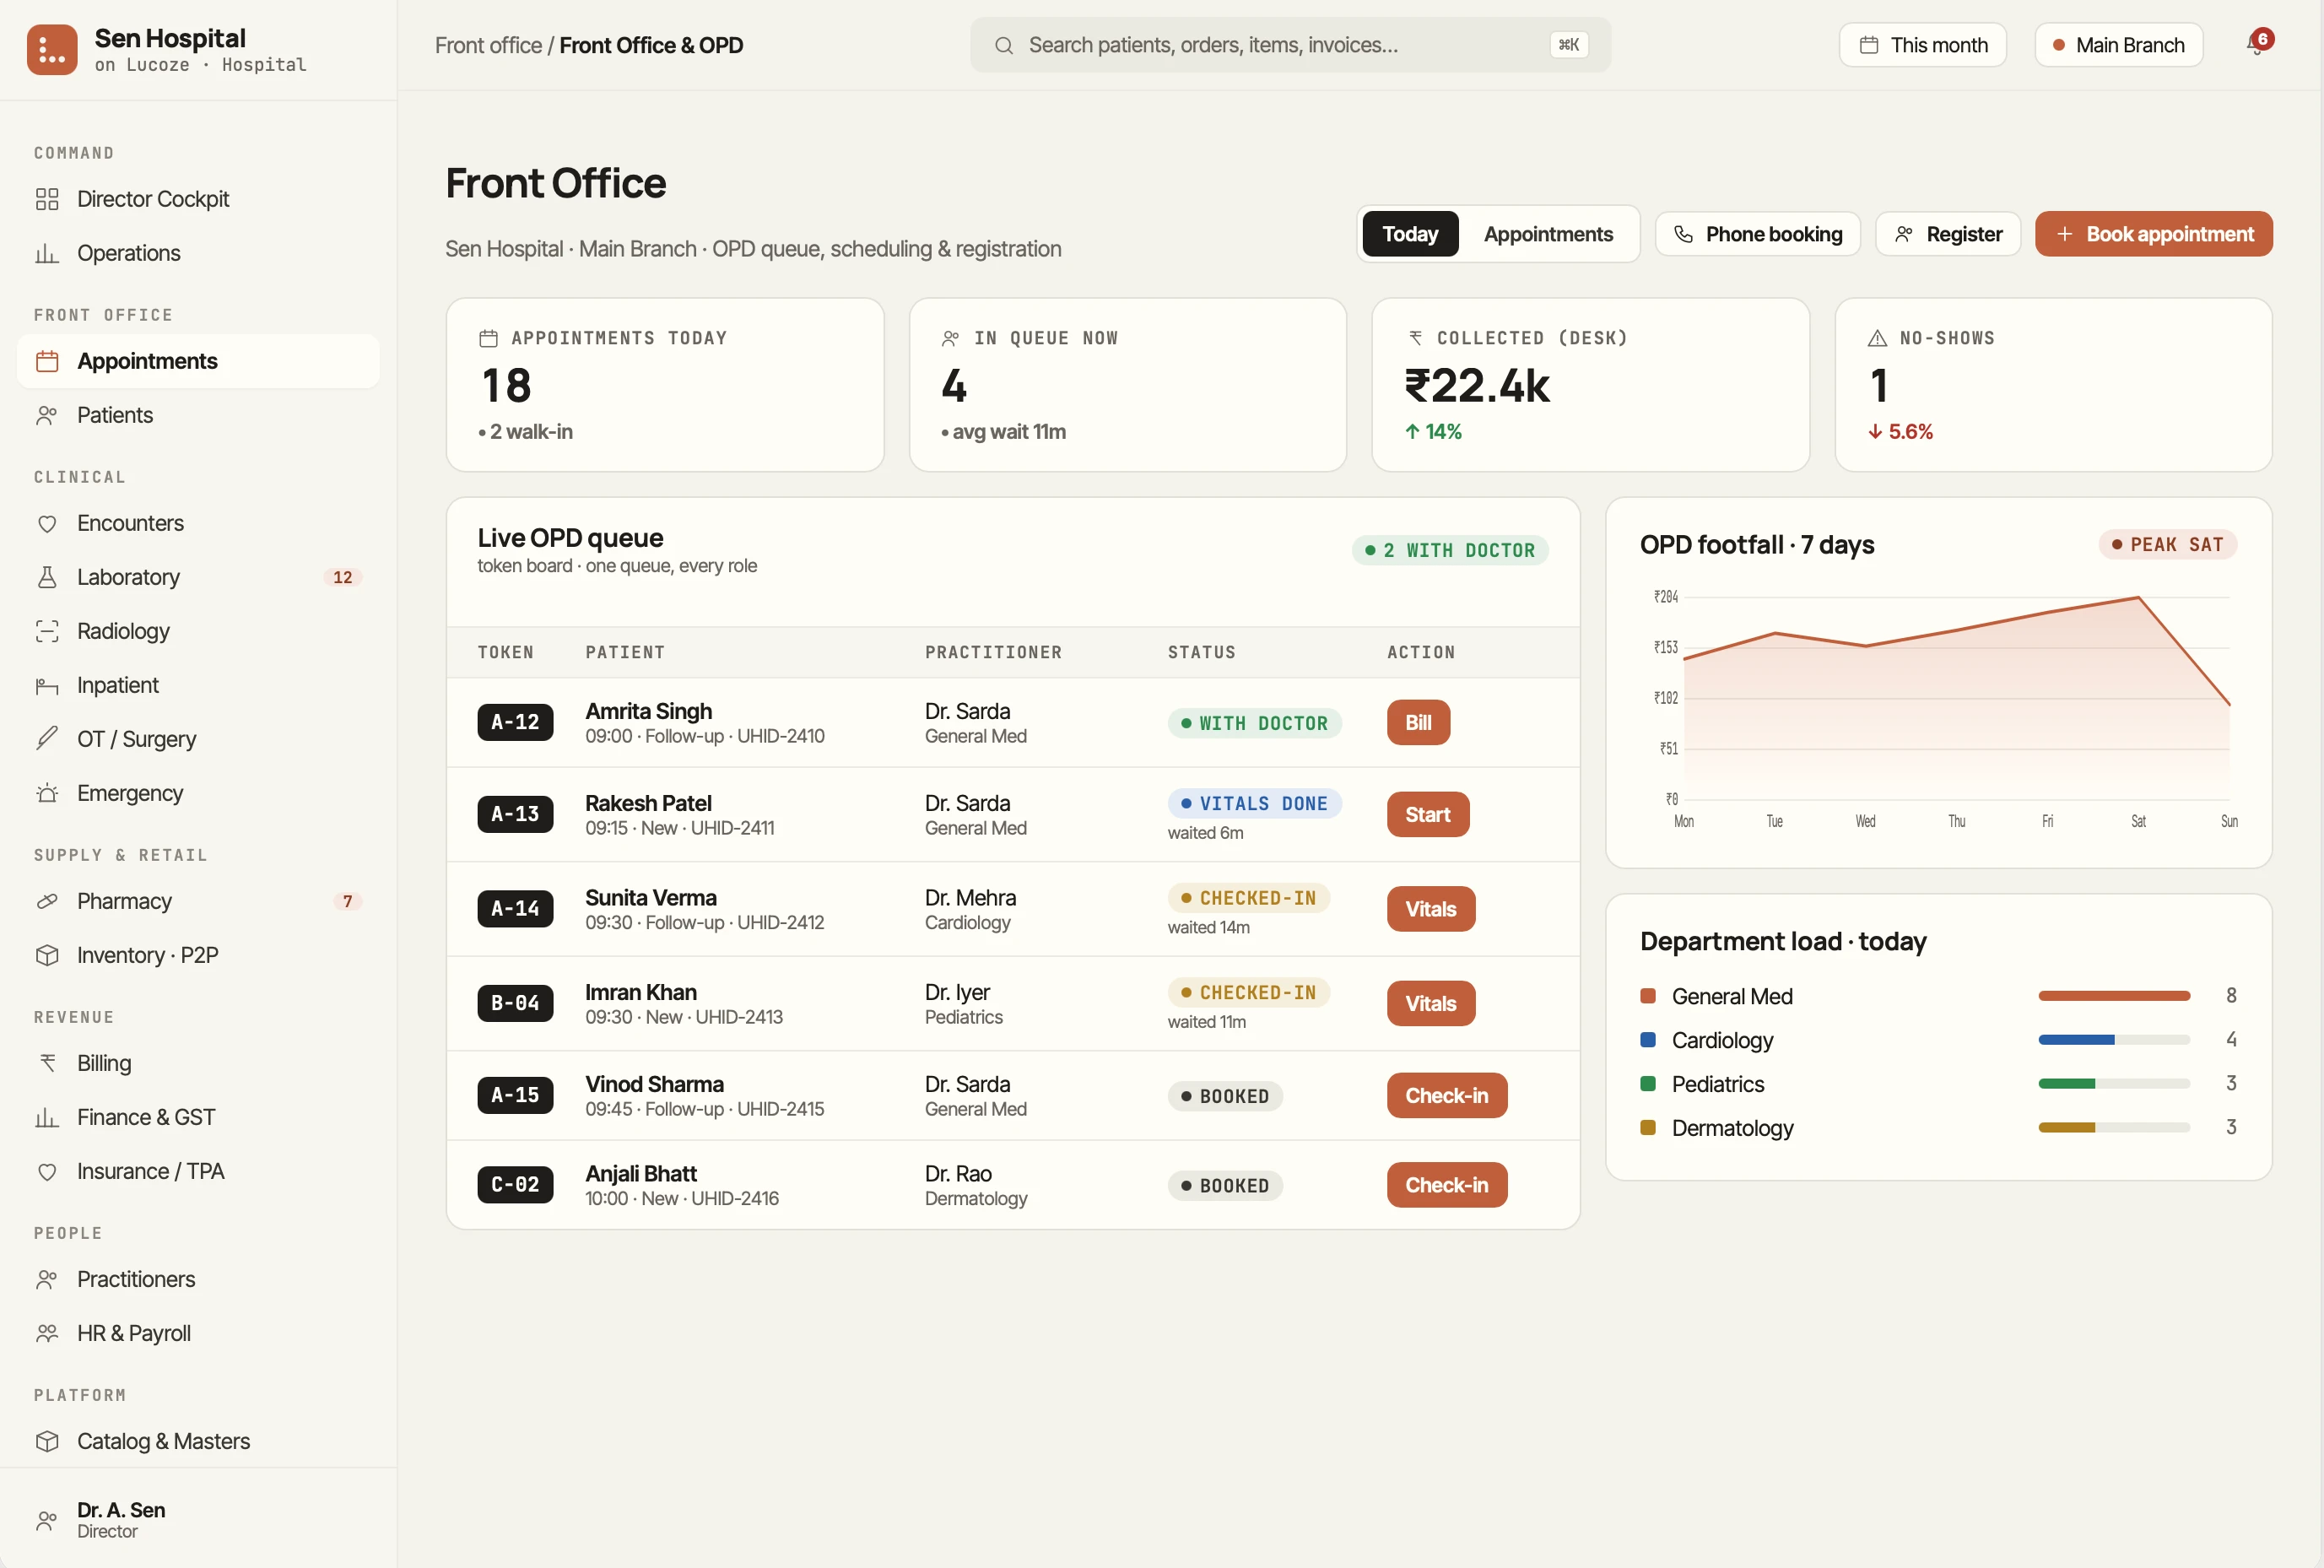The image size is (2324, 1568).
Task: Click the Patients people icon
Action: (x=47, y=415)
